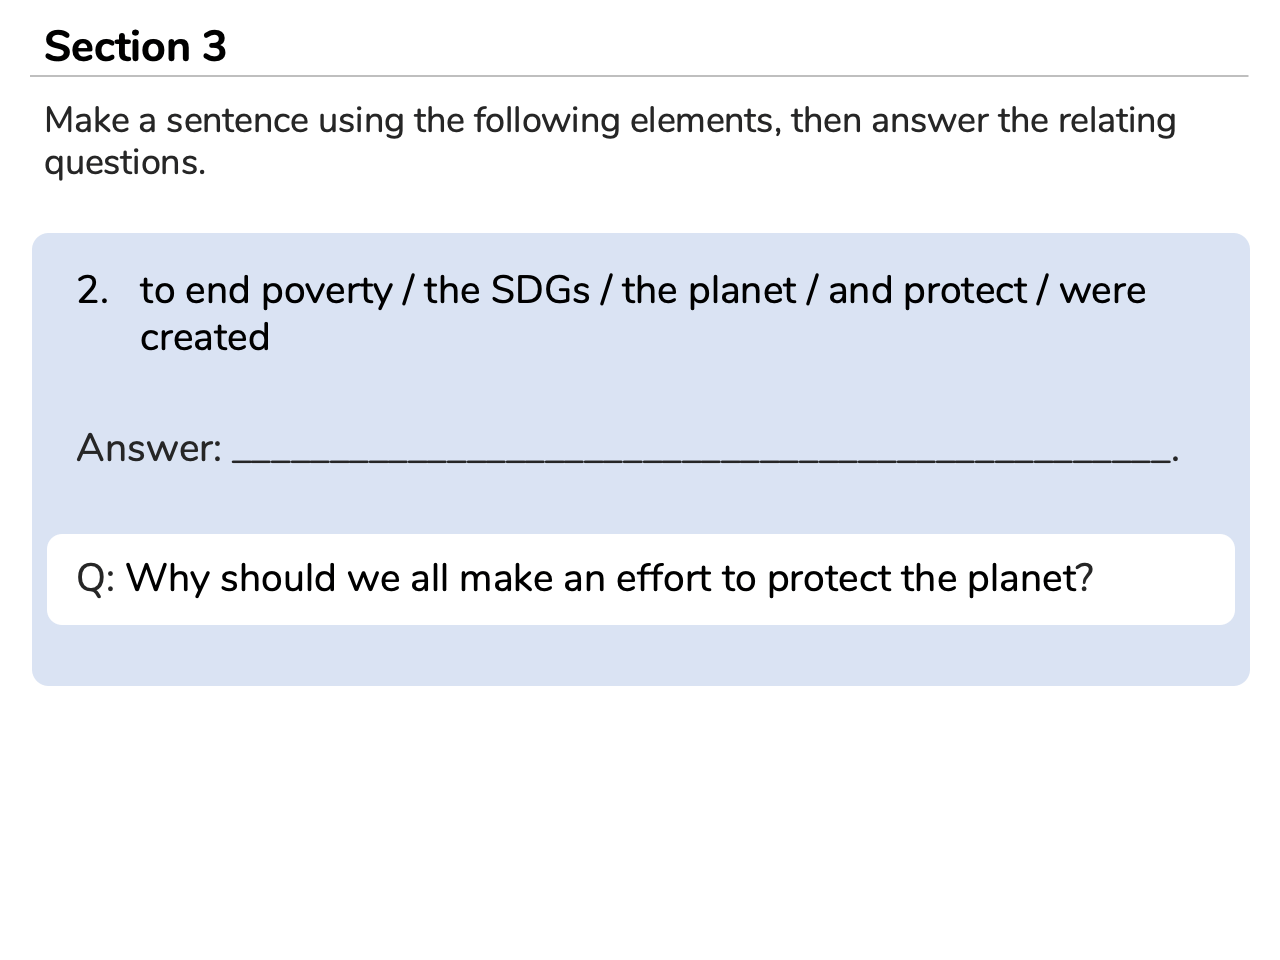Click the "Section 3" heading

[135, 47]
